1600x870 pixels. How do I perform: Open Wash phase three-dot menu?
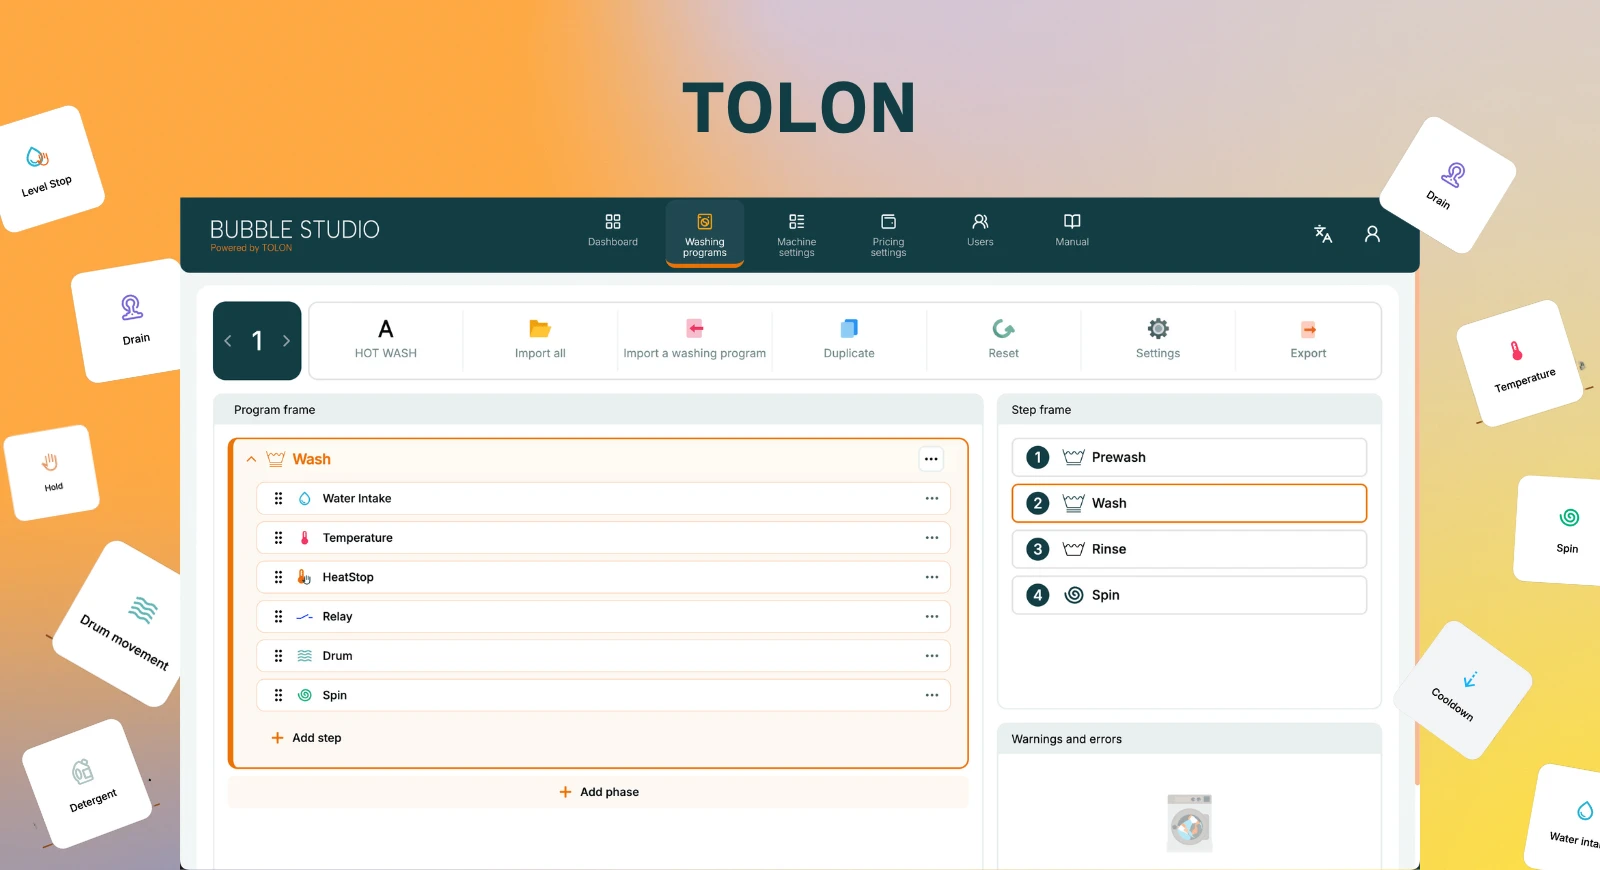pyautogui.click(x=931, y=459)
